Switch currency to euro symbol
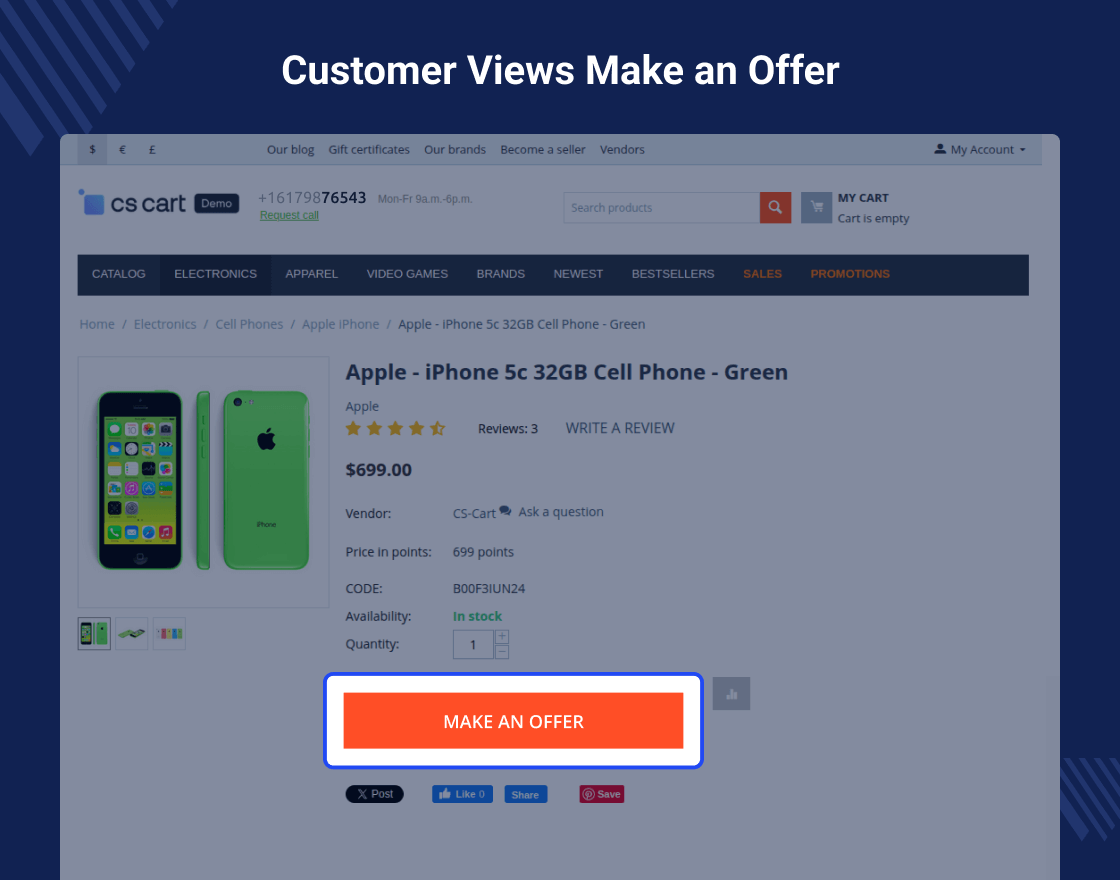The height and width of the screenshot is (880, 1120). point(122,149)
